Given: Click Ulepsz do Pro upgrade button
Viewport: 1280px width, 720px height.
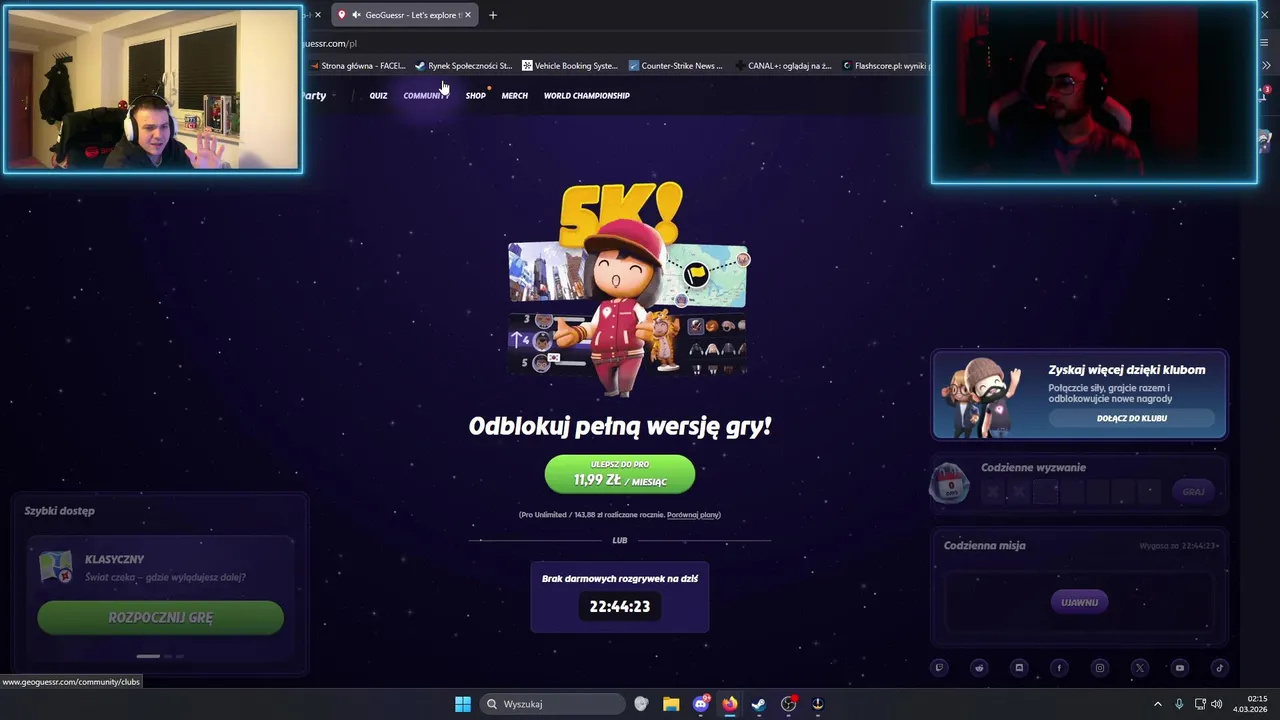Looking at the screenshot, I should point(620,474).
